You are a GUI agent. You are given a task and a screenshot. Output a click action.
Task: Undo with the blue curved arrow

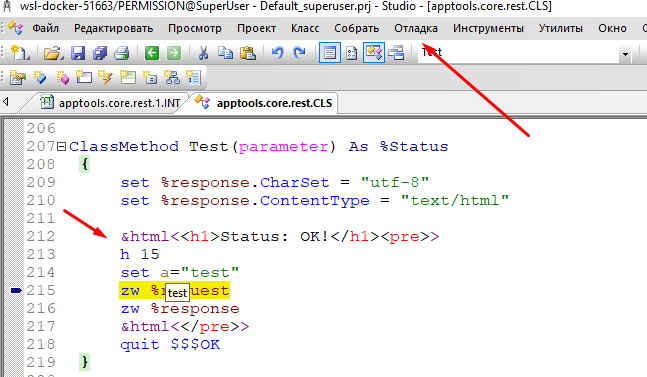[277, 52]
